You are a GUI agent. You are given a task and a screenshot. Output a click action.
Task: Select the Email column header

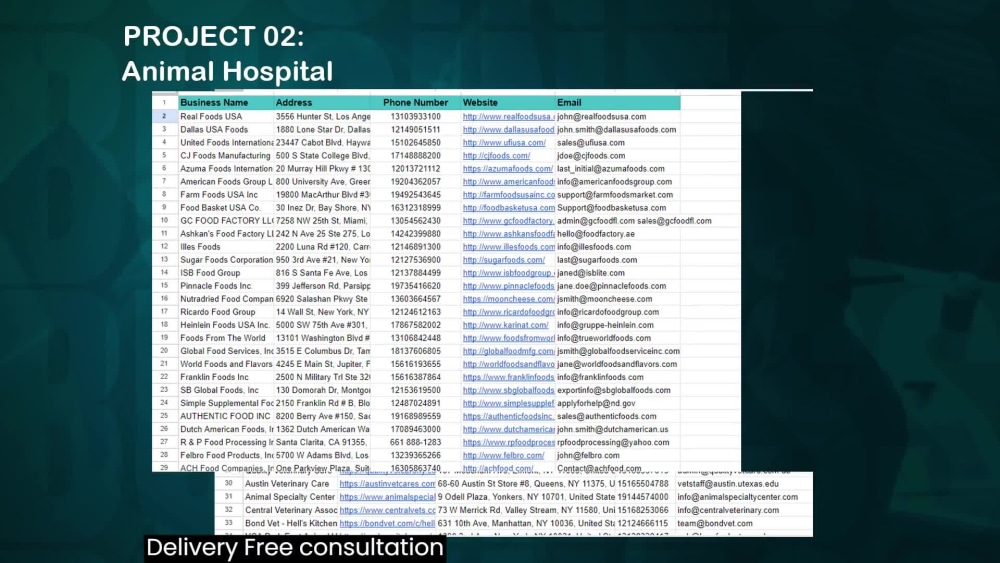click(617, 103)
